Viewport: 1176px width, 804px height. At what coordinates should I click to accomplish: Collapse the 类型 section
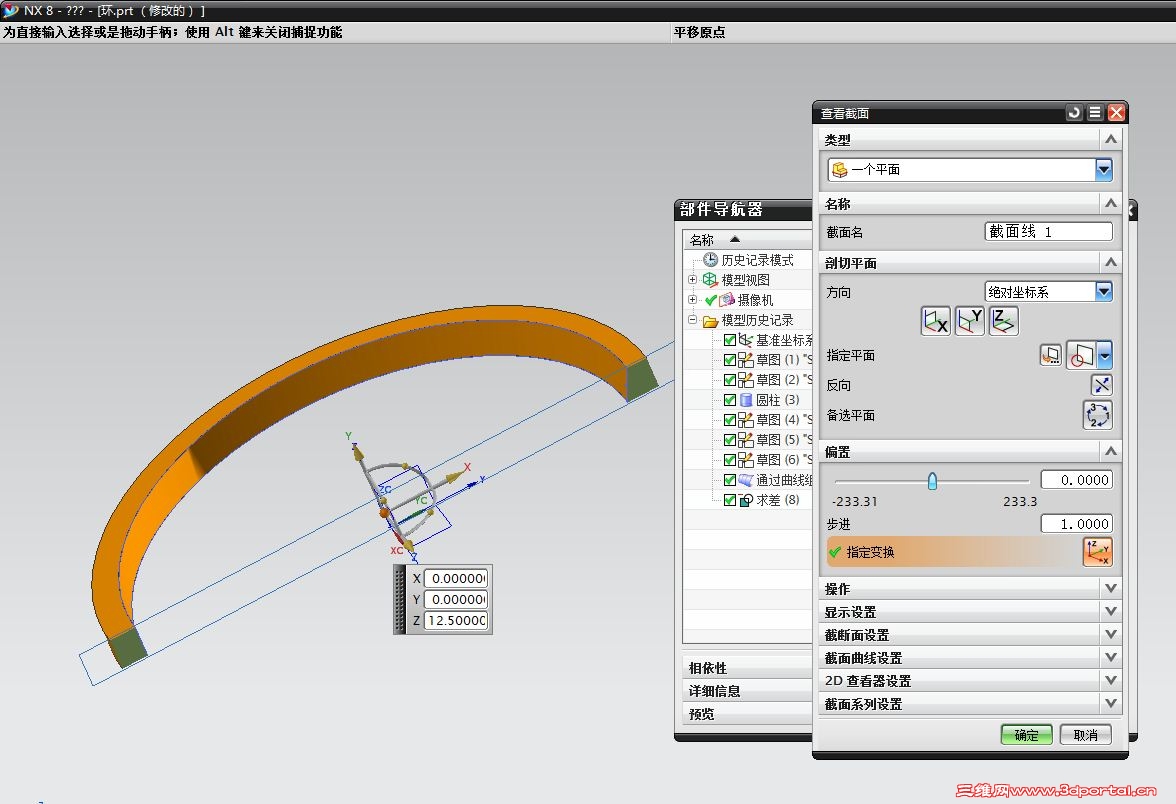[1111, 140]
